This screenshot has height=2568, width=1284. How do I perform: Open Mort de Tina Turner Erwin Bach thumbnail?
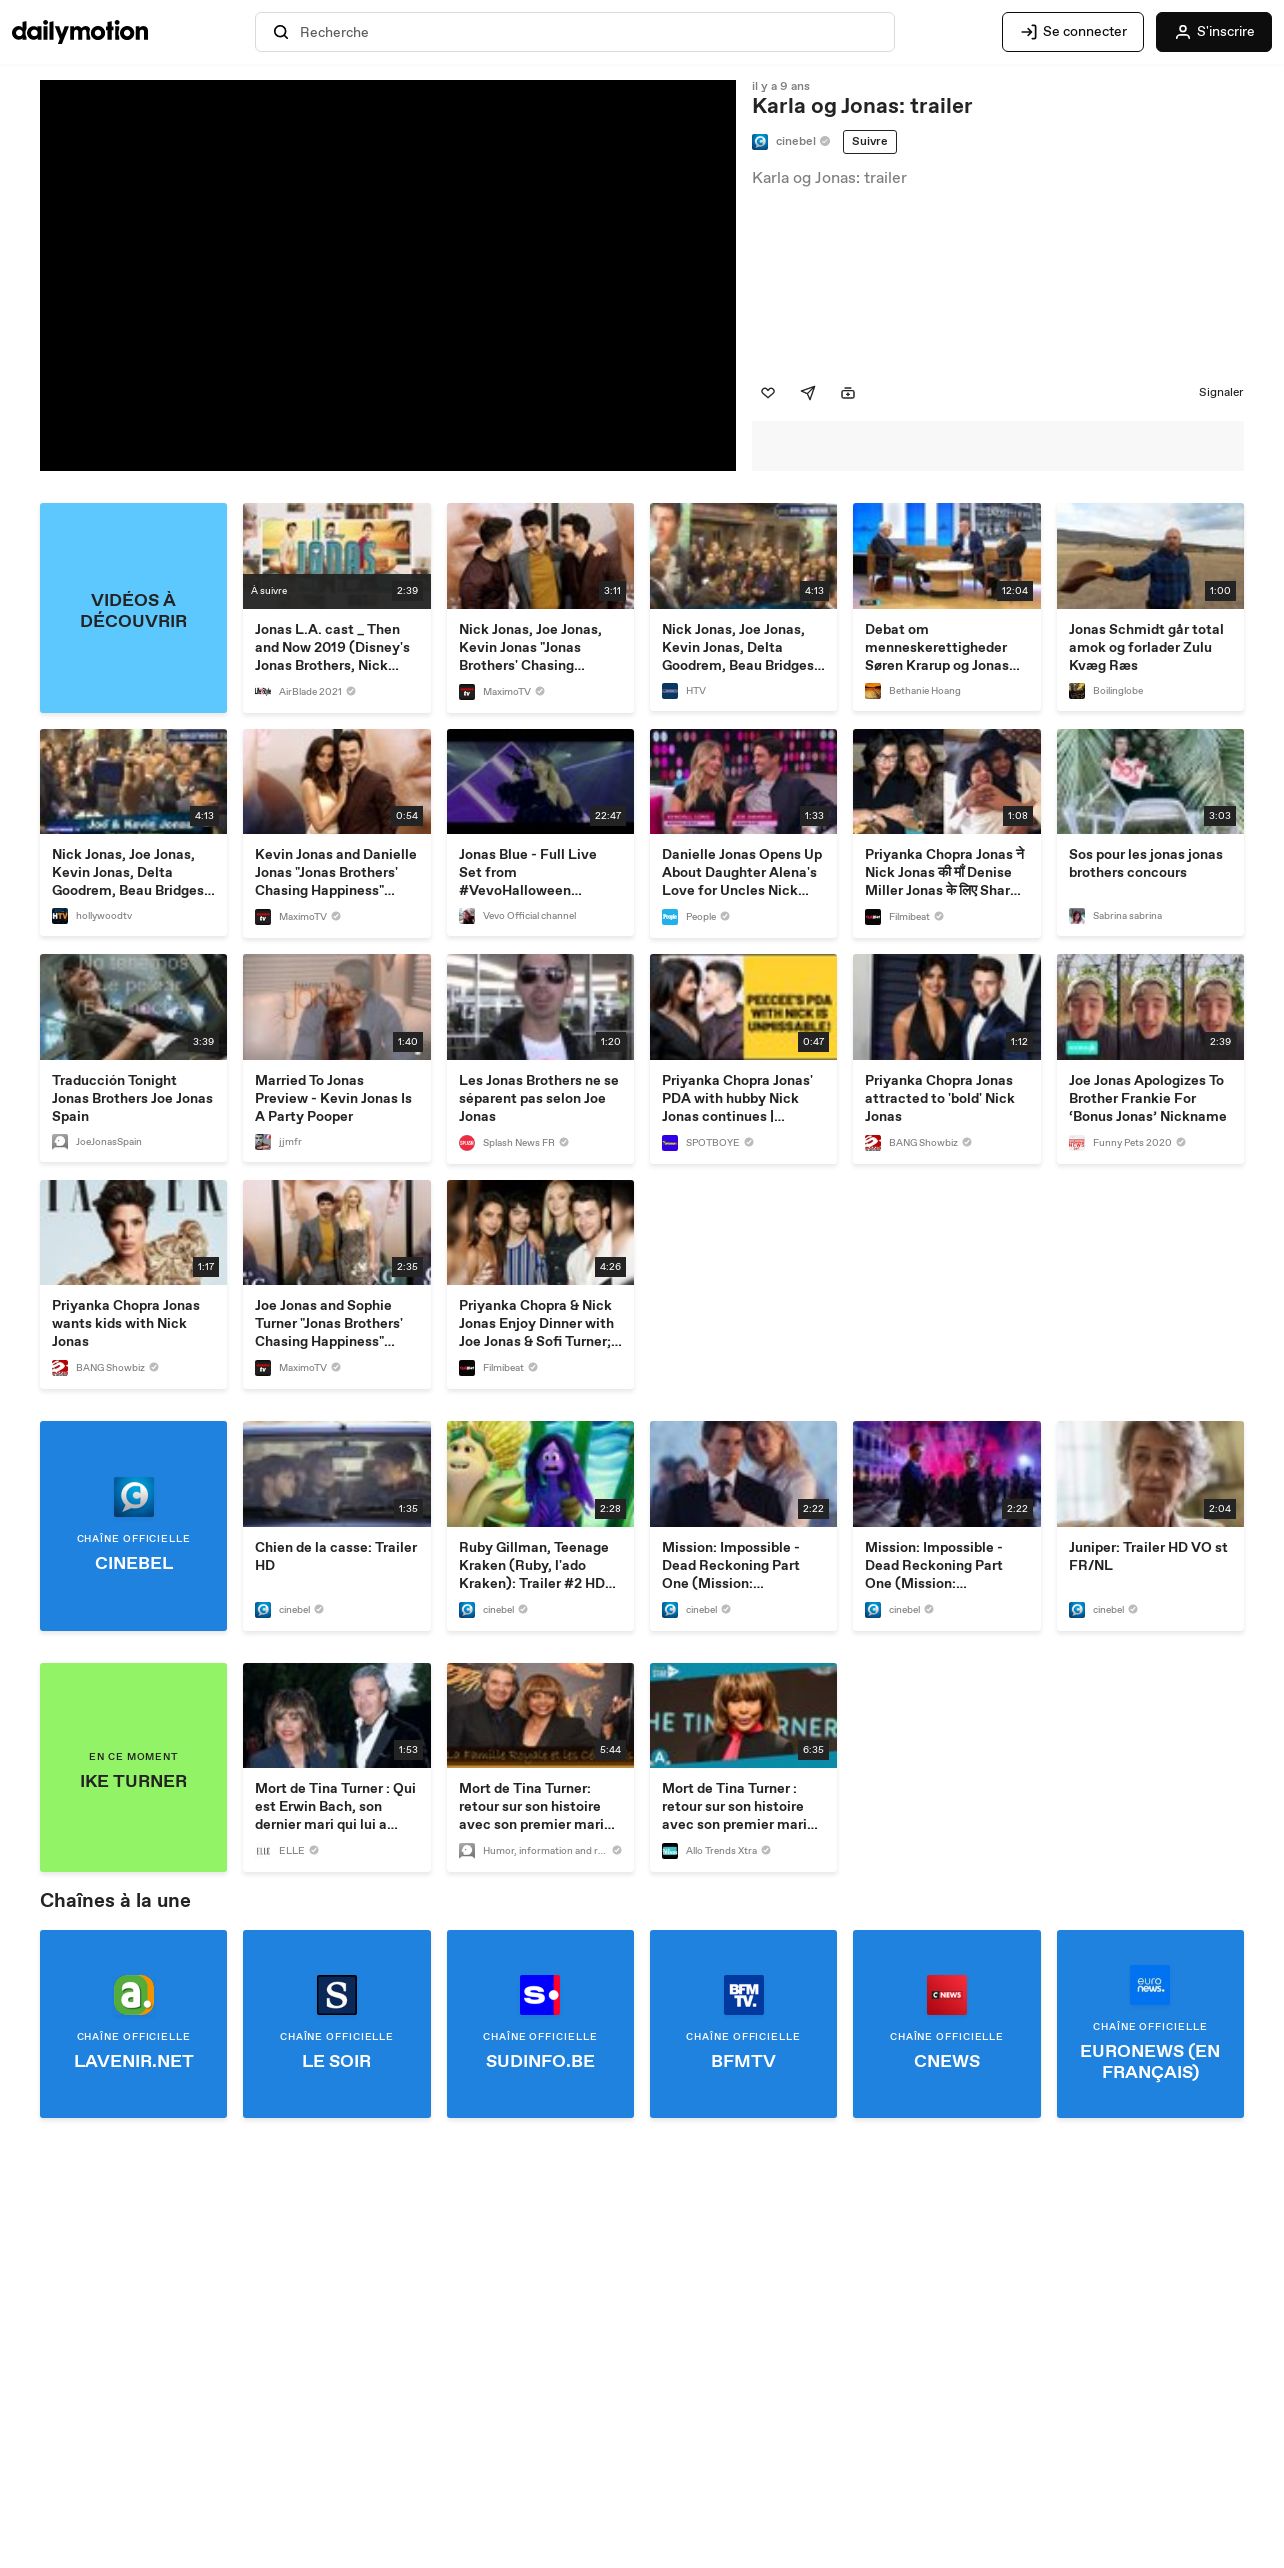[x=336, y=1715]
